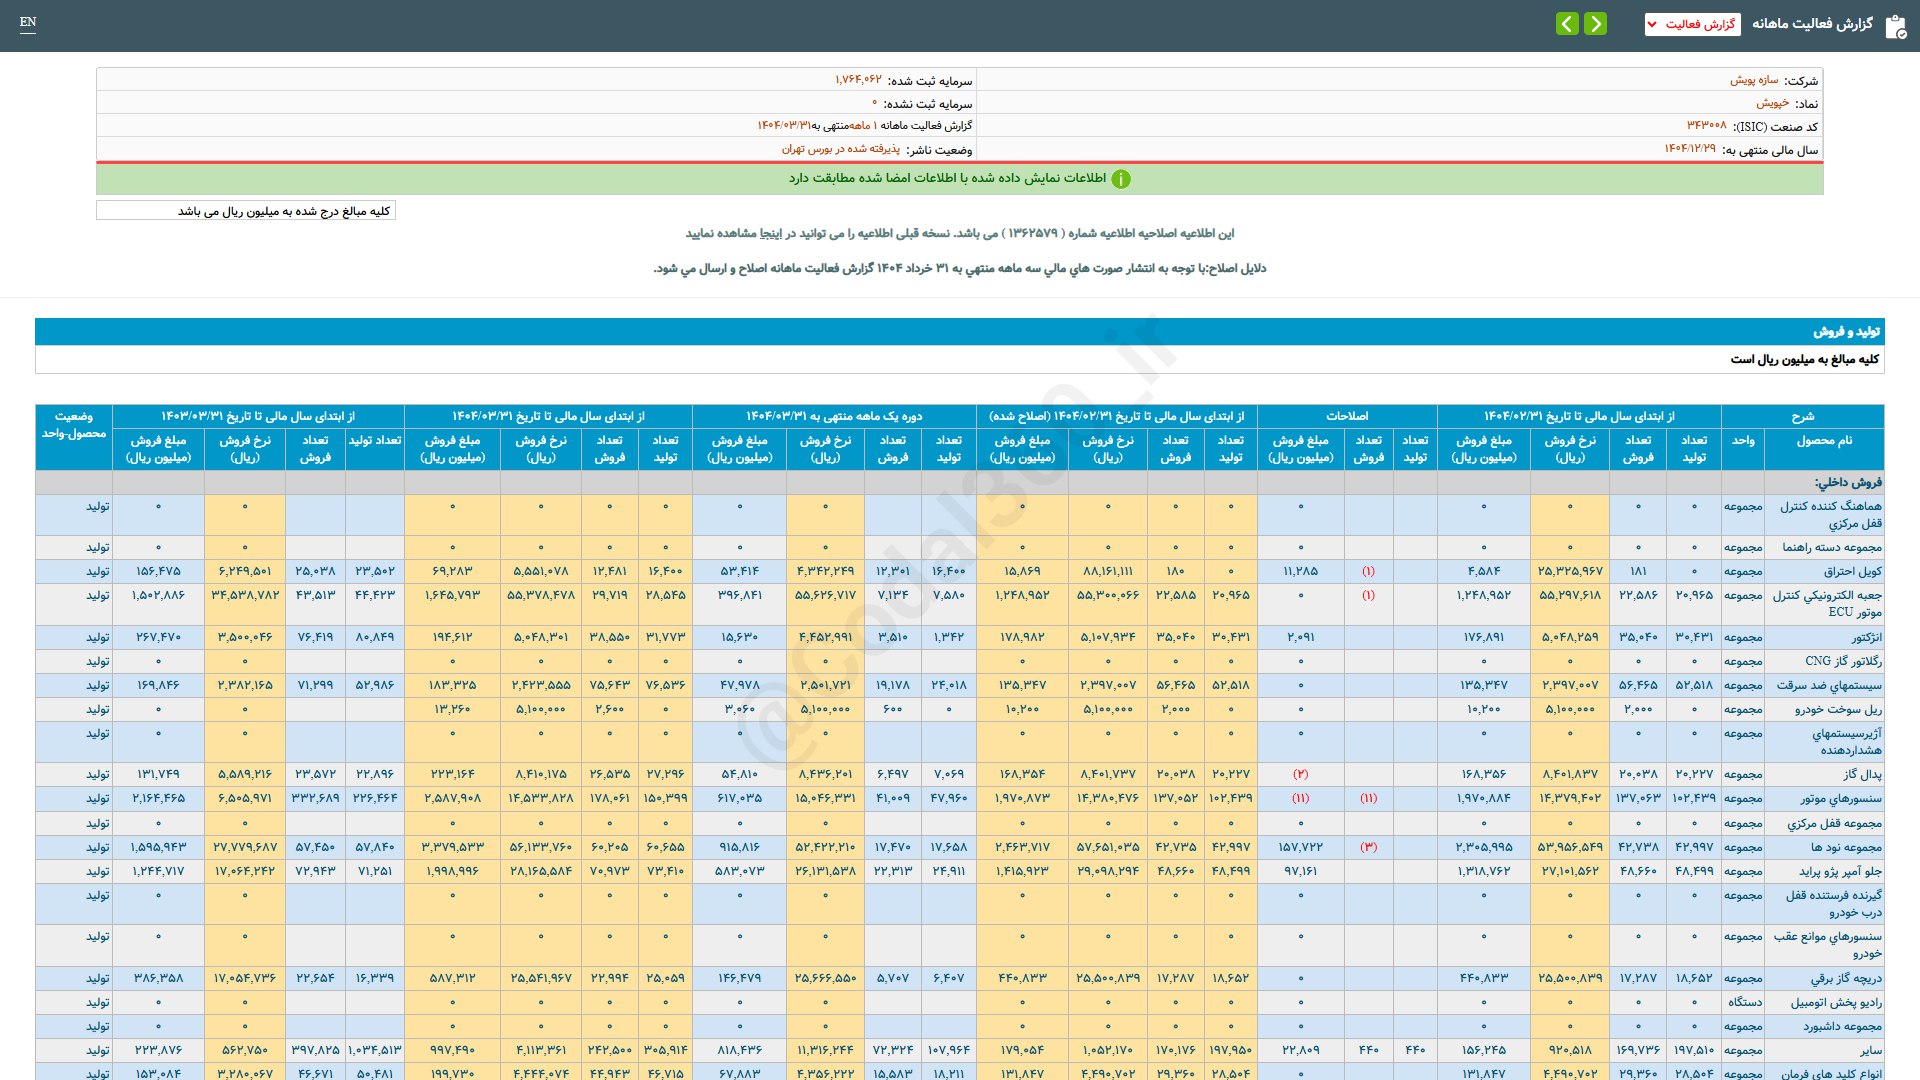Click the وضعیت محصول-واحد column header

74,437
